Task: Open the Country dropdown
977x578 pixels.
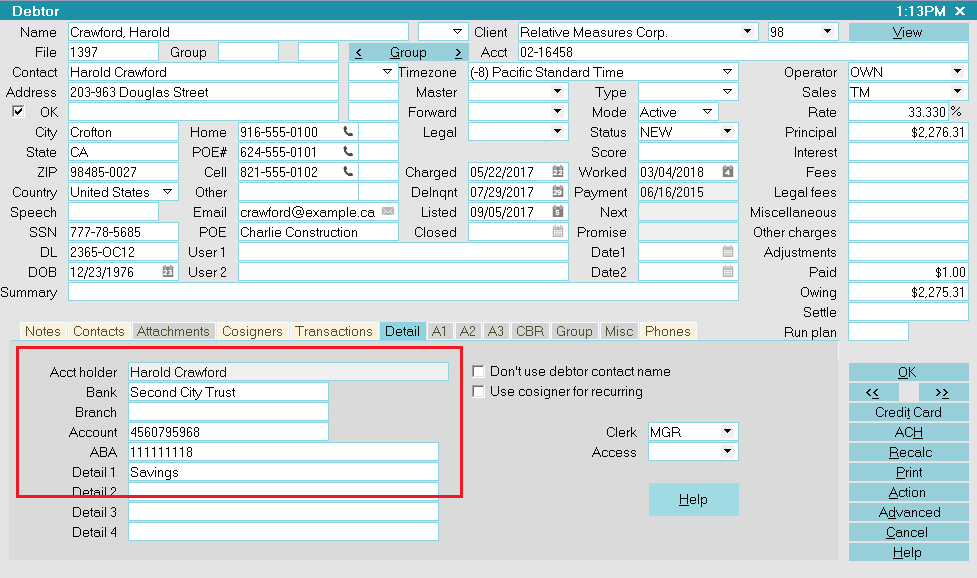Action: 167,192
